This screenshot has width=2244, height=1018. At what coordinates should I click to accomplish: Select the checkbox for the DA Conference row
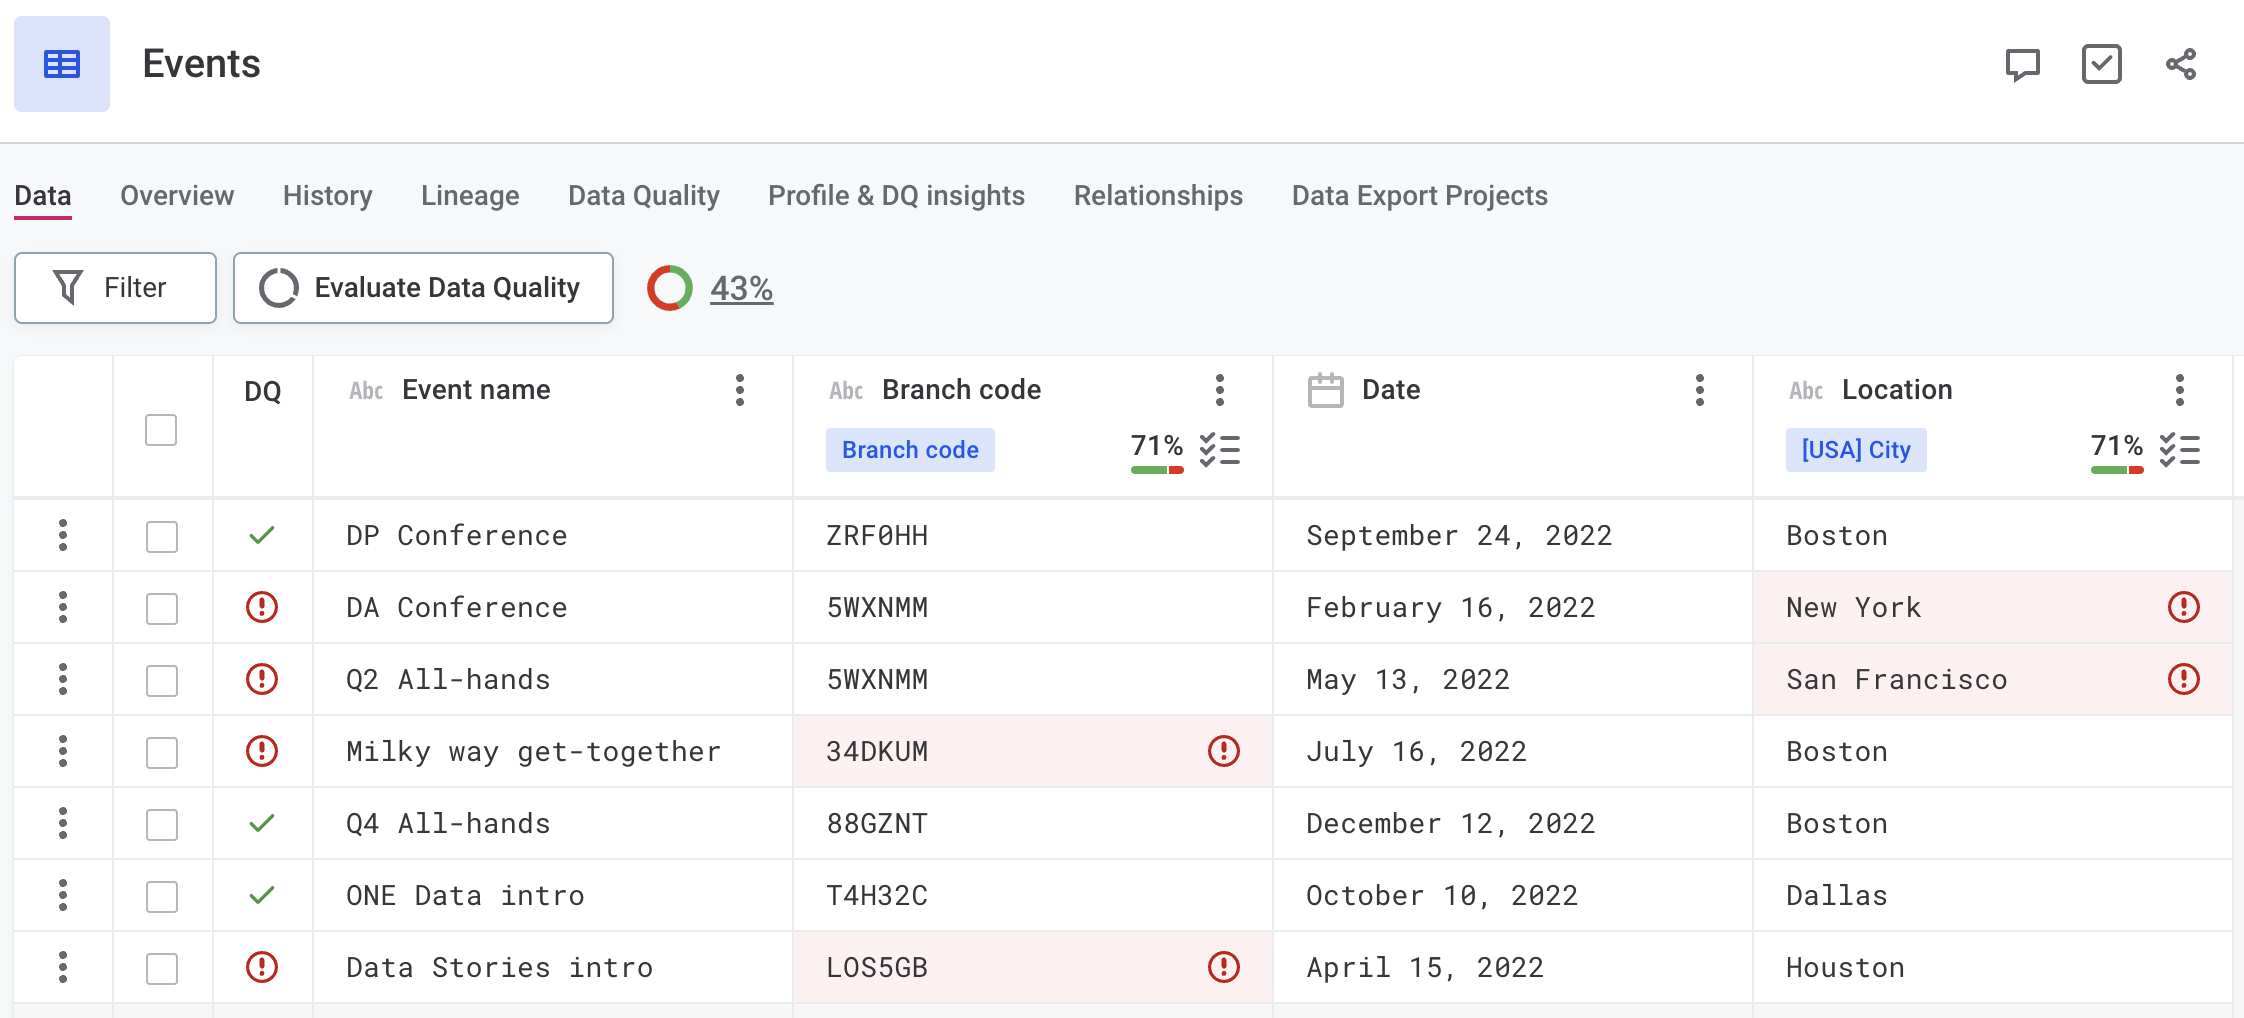(161, 607)
